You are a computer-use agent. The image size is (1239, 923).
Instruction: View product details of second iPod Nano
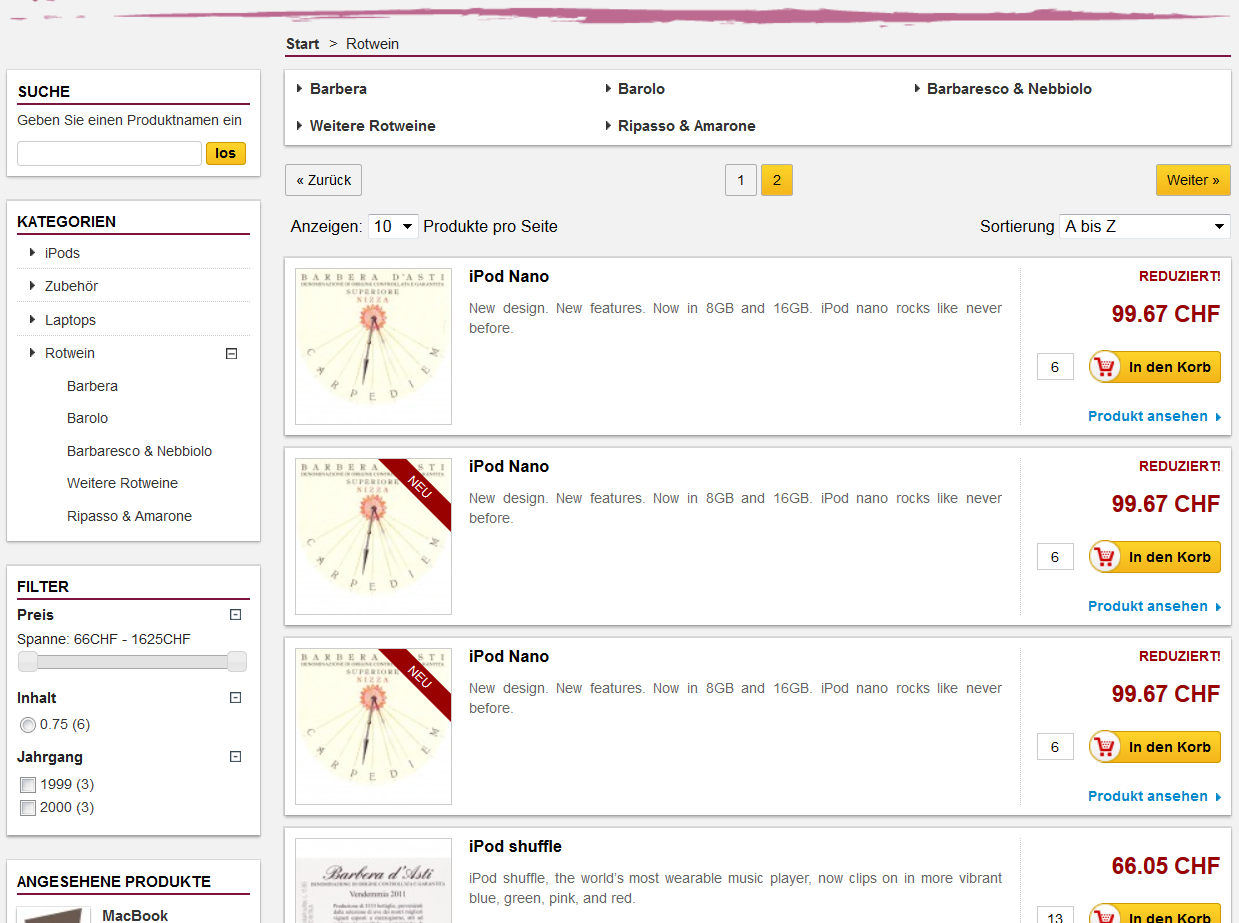1154,607
